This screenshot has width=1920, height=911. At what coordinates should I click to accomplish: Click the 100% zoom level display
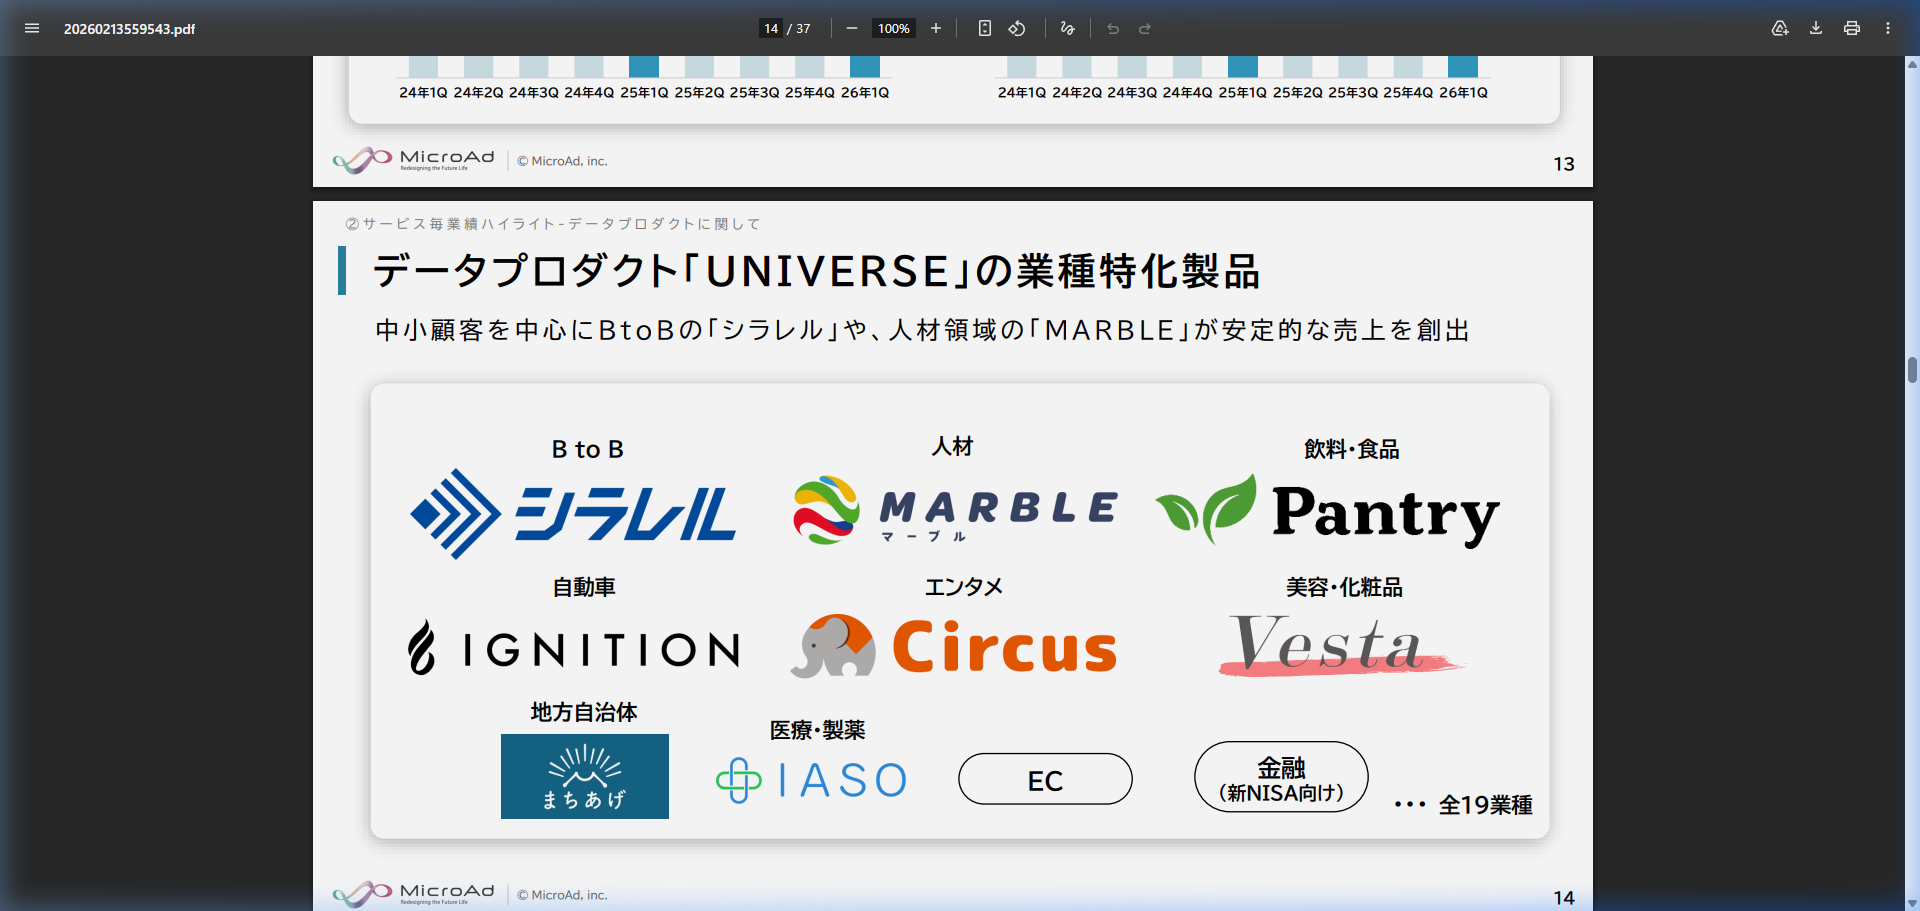[x=893, y=28]
